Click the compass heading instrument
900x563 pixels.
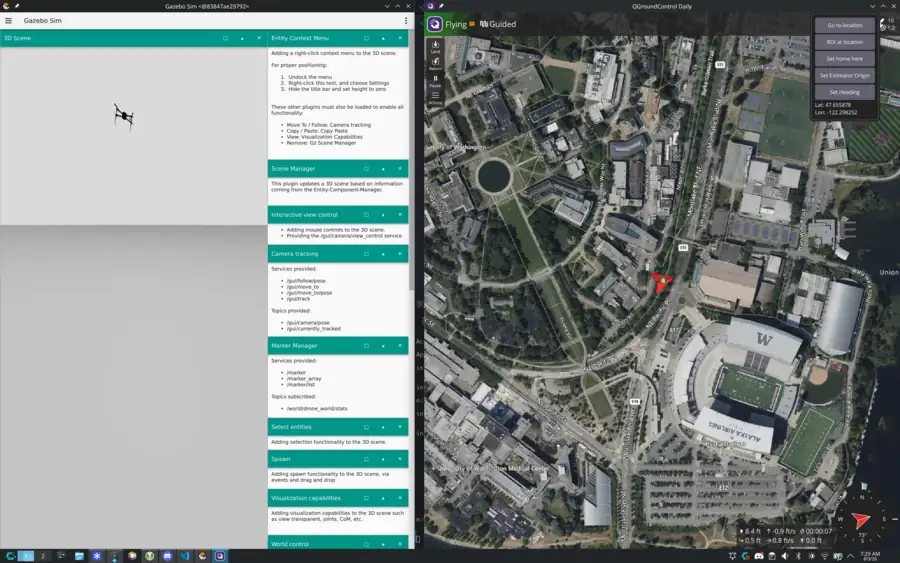coord(861,519)
